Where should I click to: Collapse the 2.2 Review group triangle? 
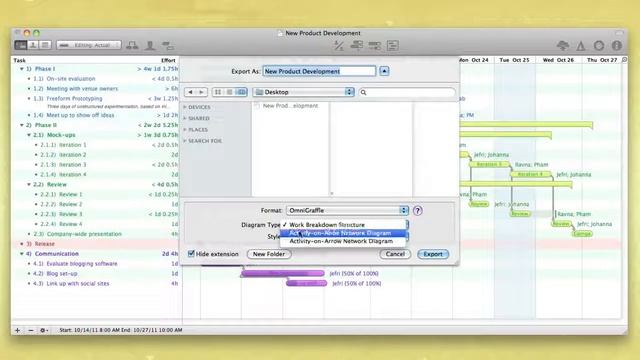[x=29, y=184]
